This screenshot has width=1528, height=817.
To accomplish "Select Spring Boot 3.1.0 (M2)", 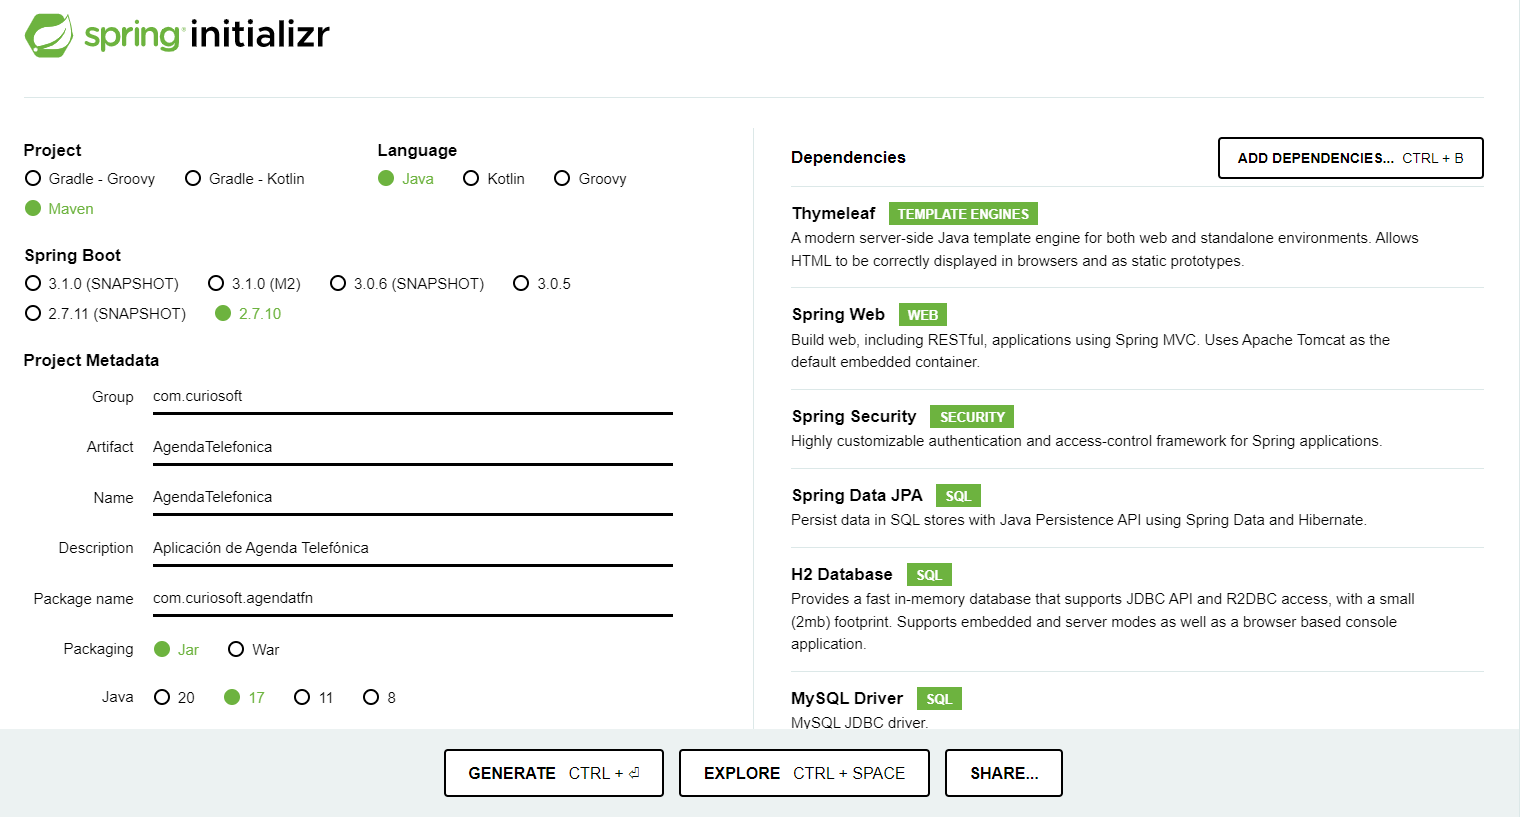I will click(216, 284).
